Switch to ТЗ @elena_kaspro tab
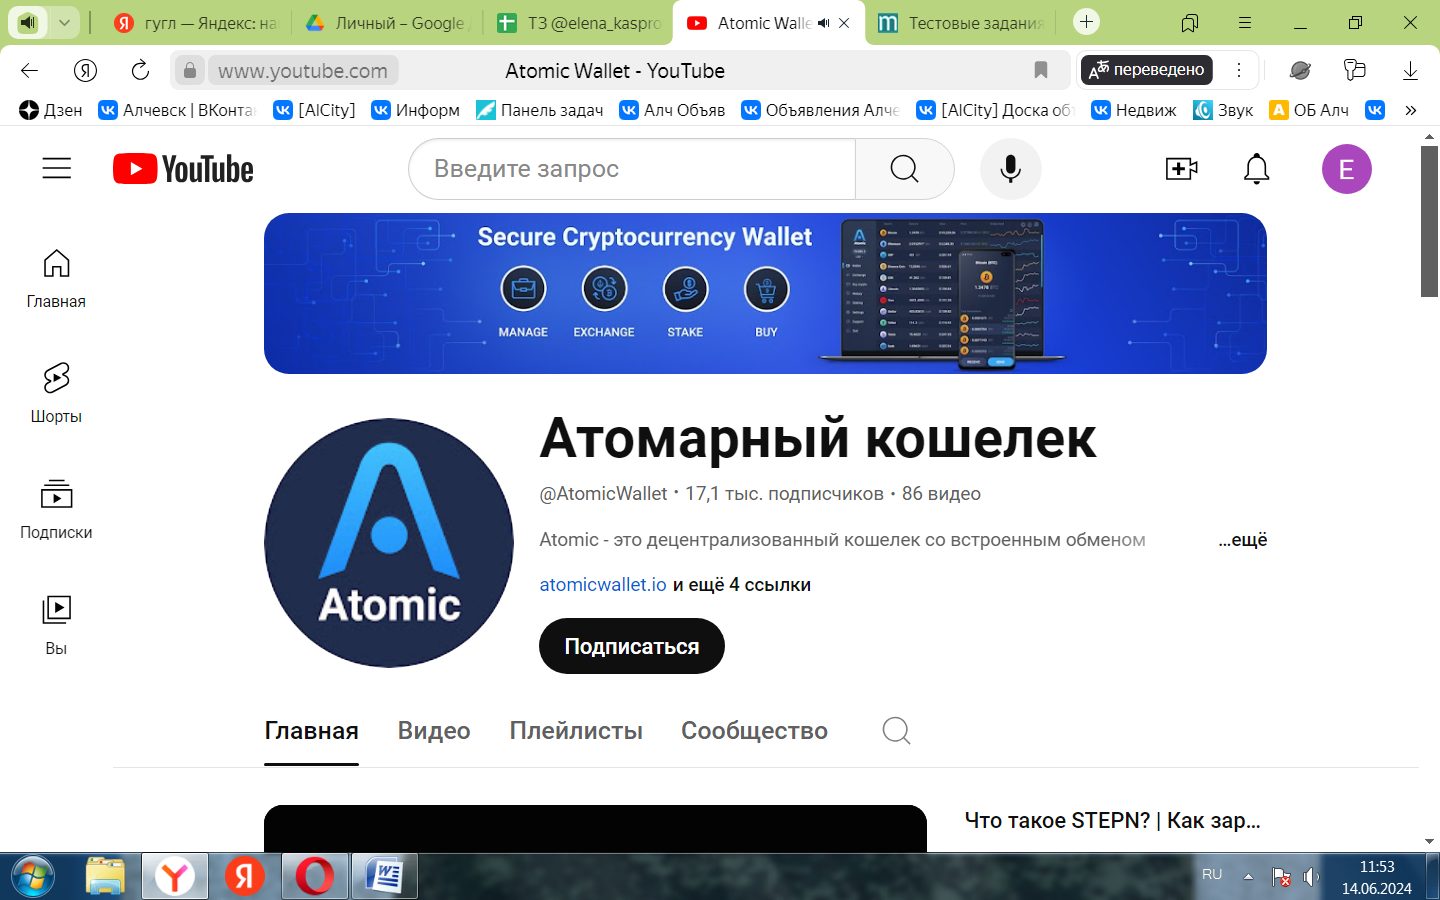The width and height of the screenshot is (1440, 900). coord(580,23)
